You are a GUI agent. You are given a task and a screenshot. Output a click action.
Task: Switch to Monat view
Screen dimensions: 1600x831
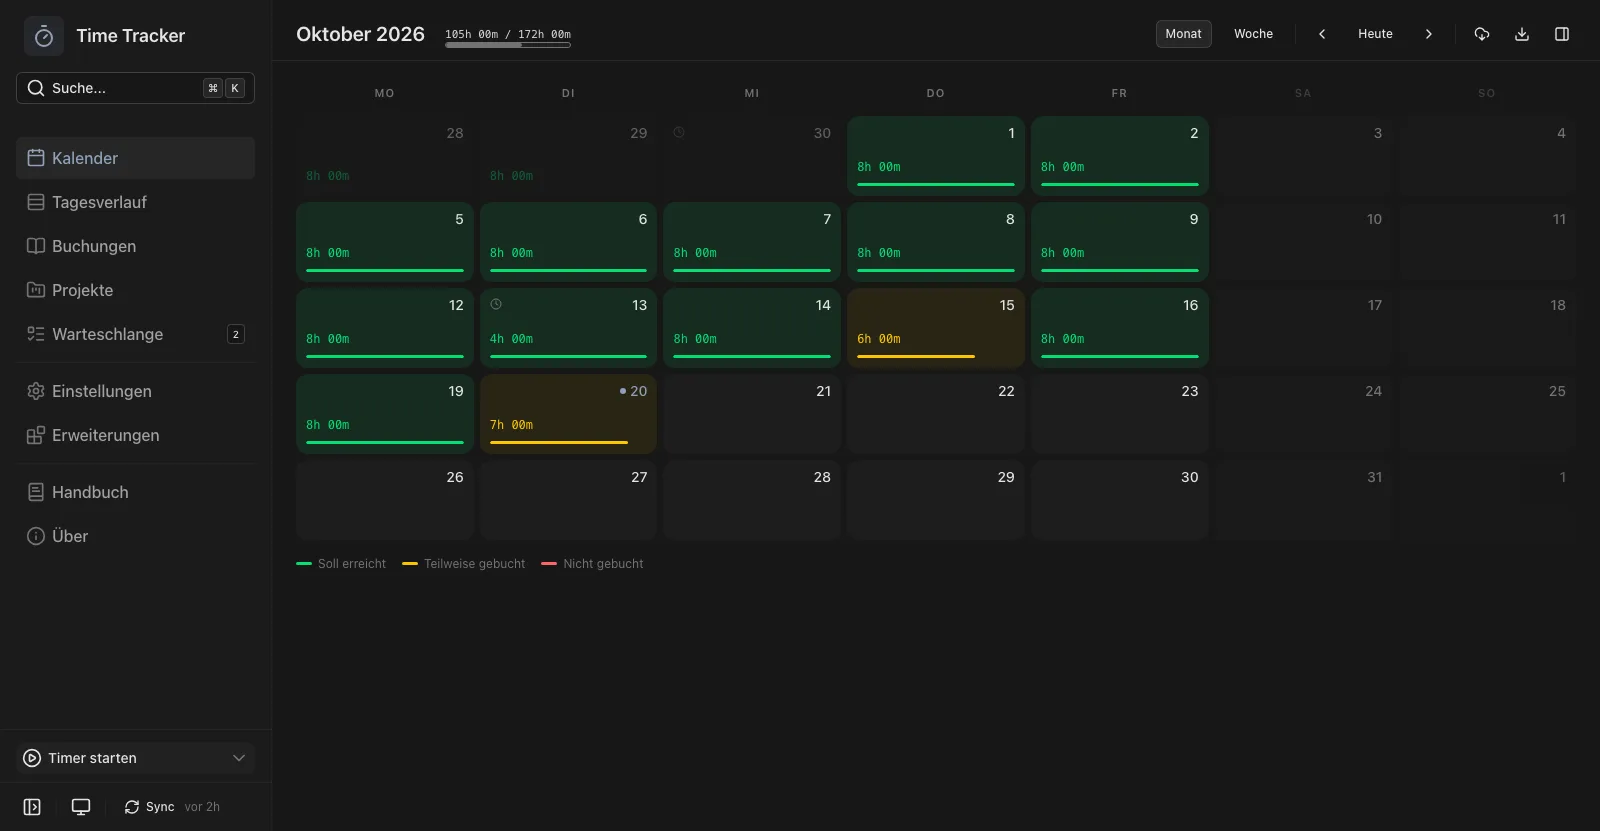tap(1184, 34)
